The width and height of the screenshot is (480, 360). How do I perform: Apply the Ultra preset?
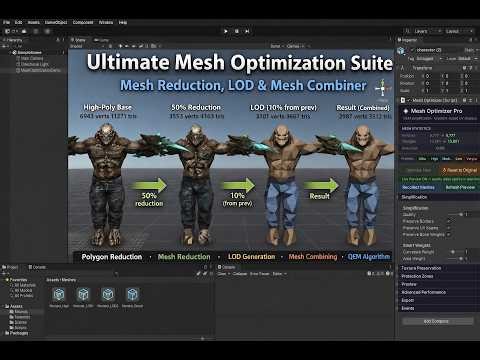pyautogui.click(x=422, y=159)
